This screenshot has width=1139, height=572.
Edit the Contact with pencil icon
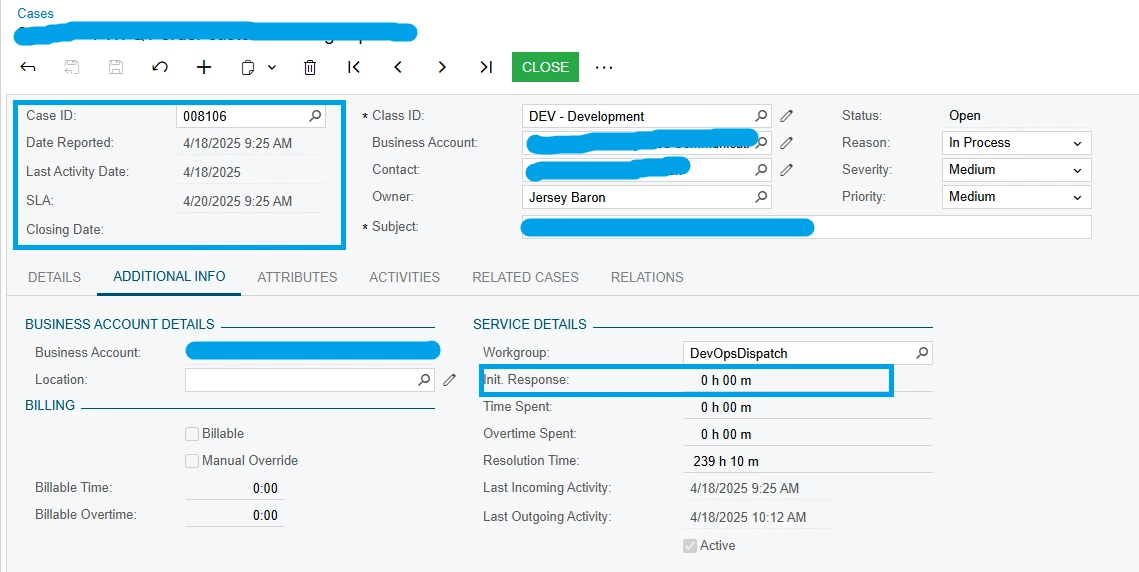tap(786, 169)
